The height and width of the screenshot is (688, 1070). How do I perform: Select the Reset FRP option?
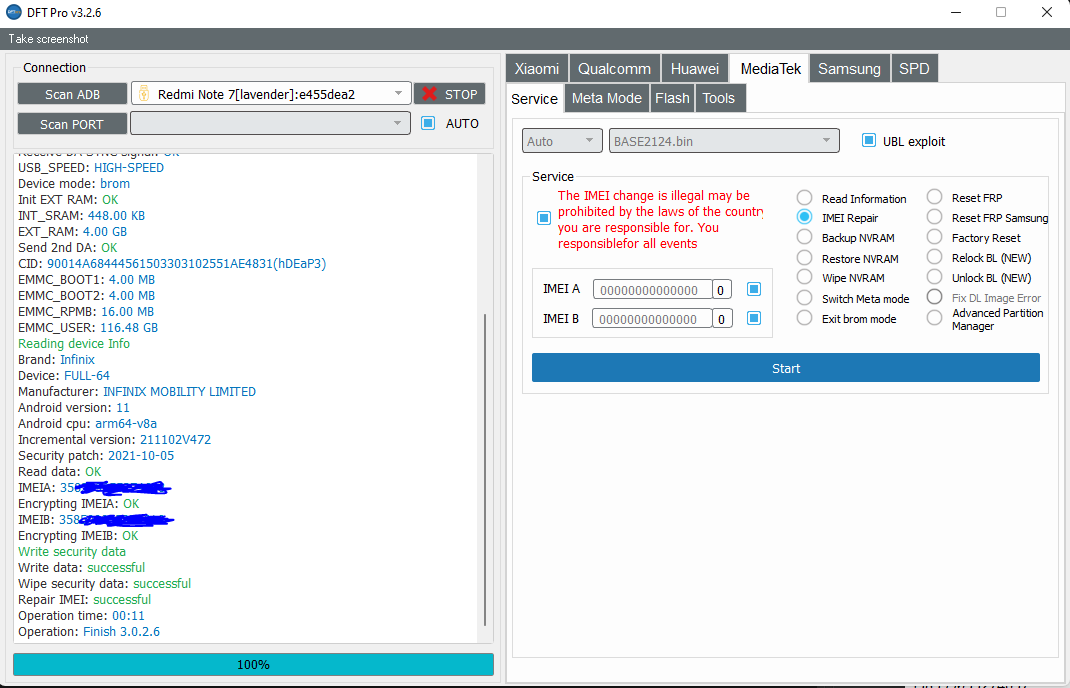[934, 198]
